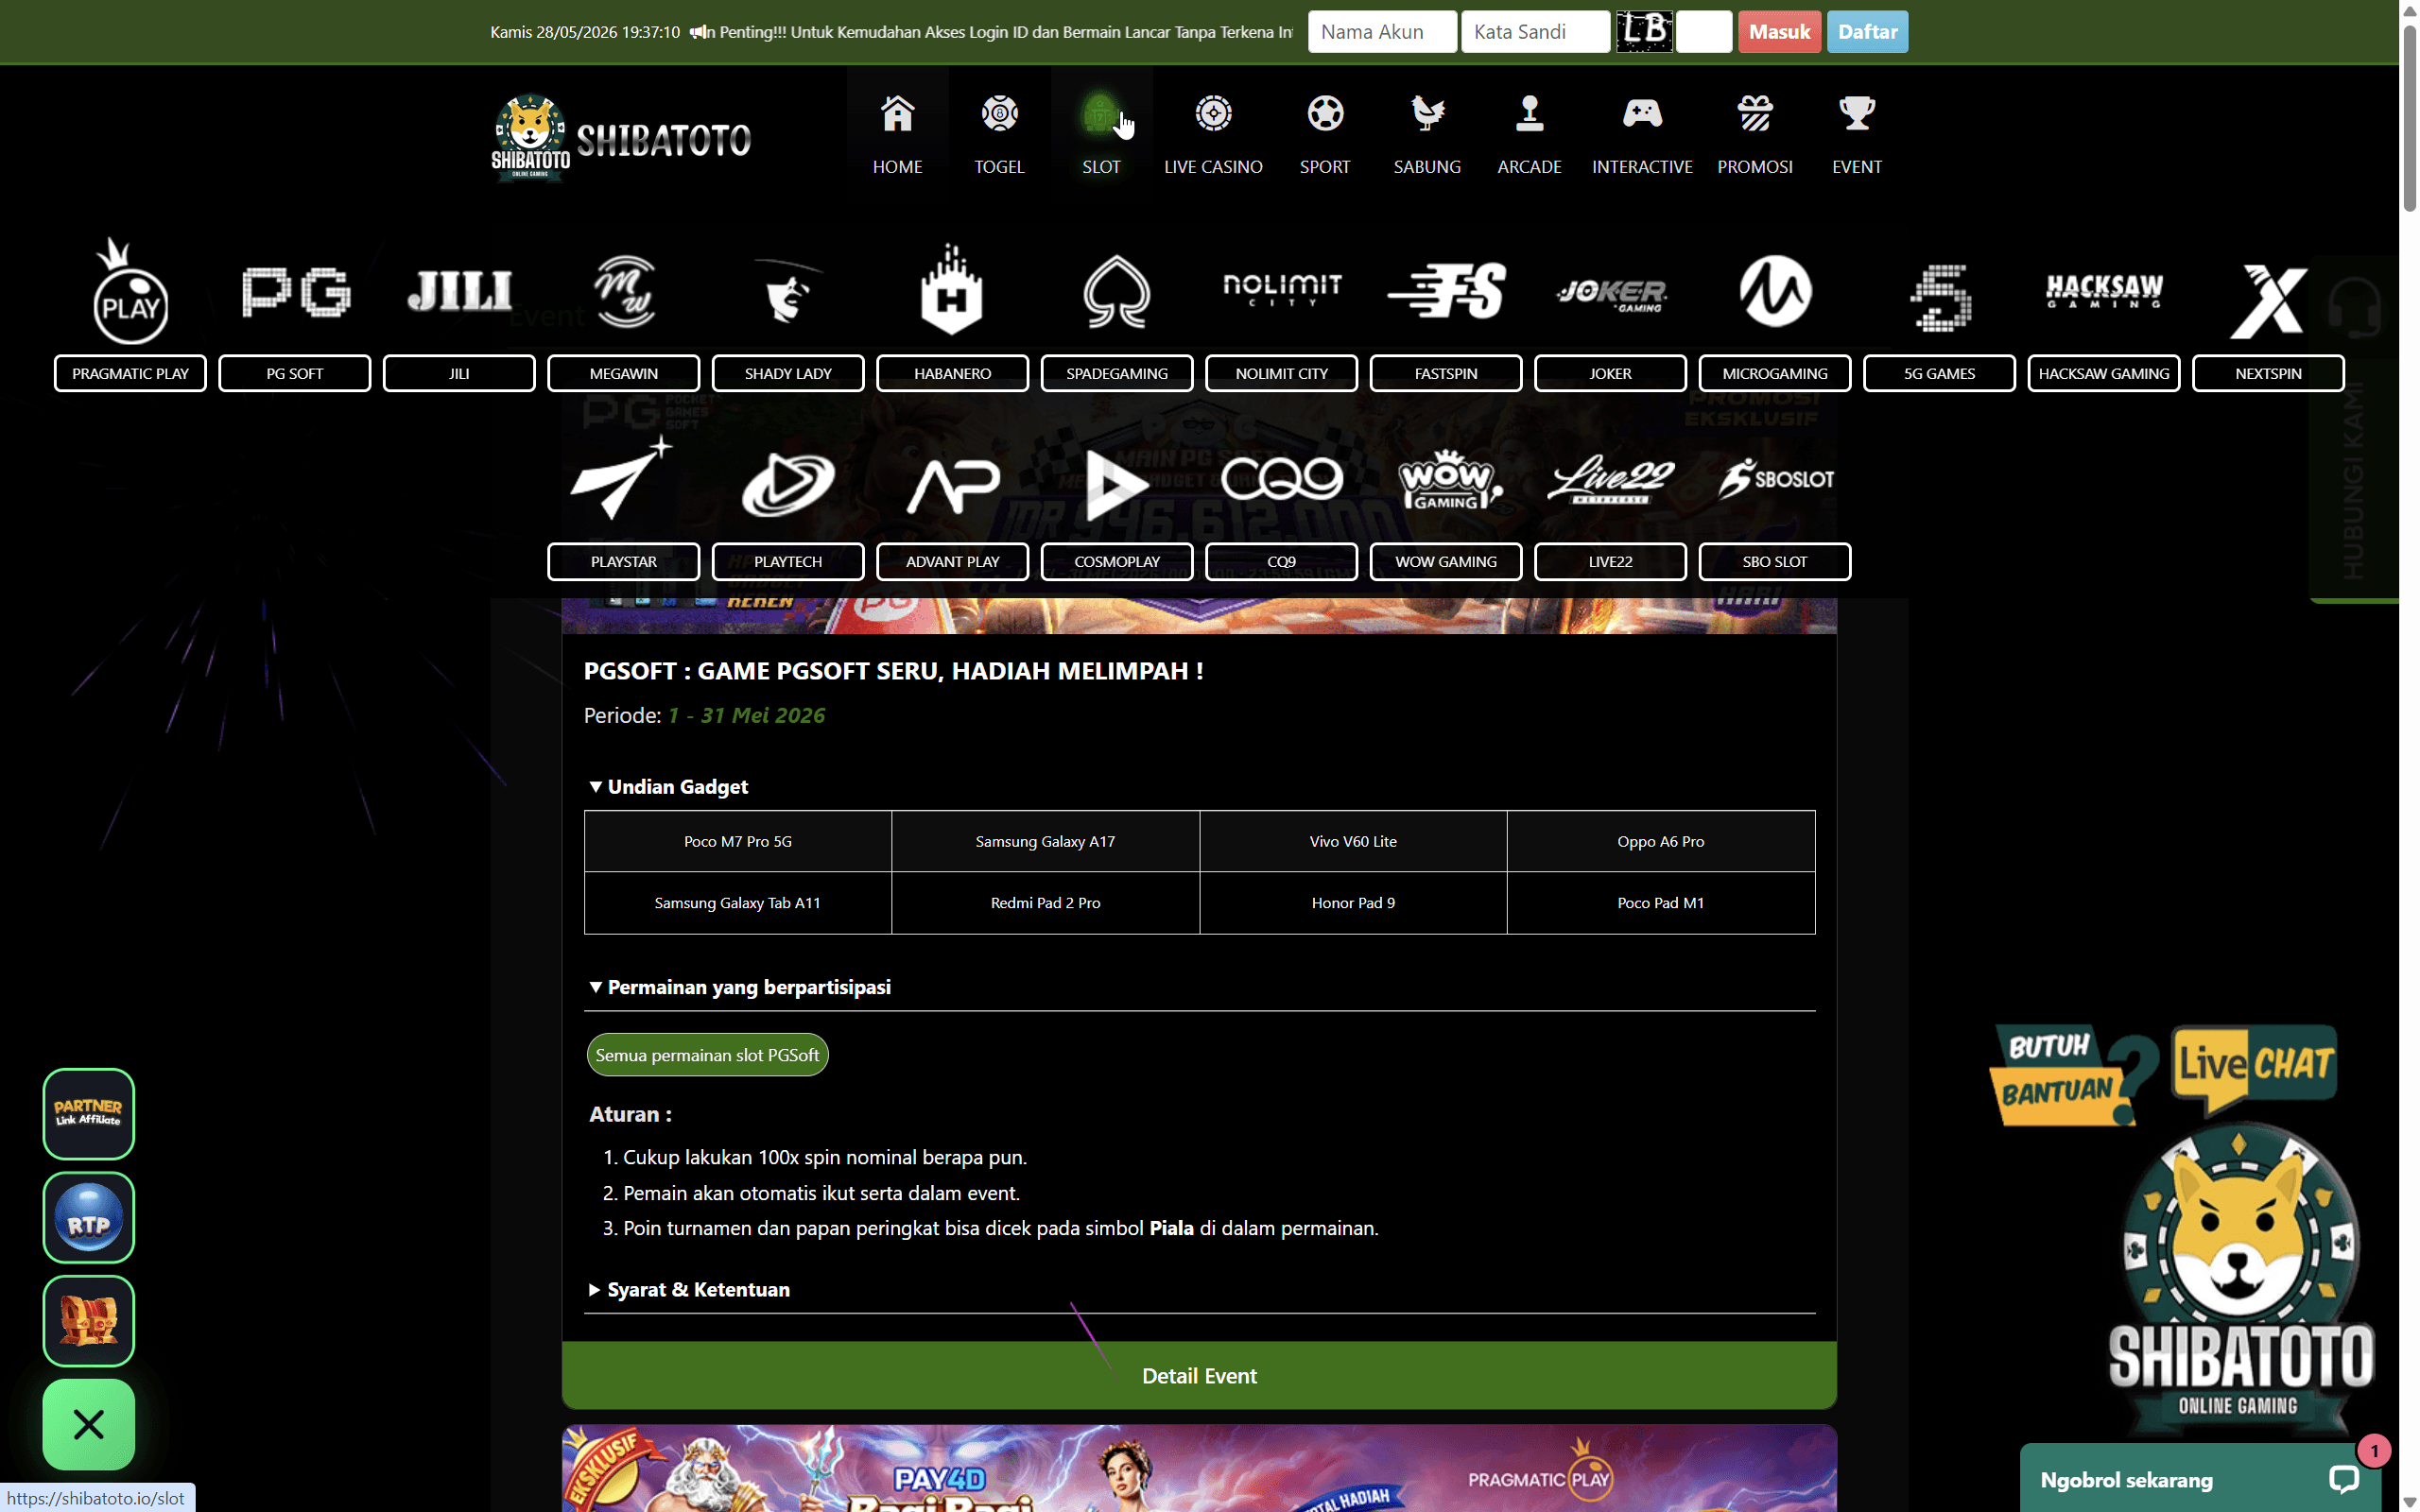
Task: Choose the Advant Play logo
Action: (x=952, y=486)
